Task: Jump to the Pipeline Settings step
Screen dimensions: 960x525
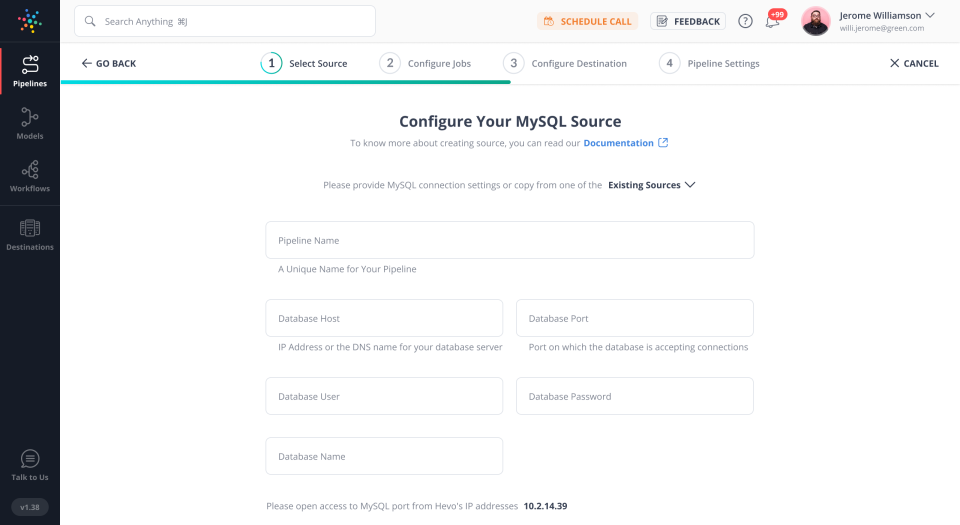Action: (x=710, y=64)
